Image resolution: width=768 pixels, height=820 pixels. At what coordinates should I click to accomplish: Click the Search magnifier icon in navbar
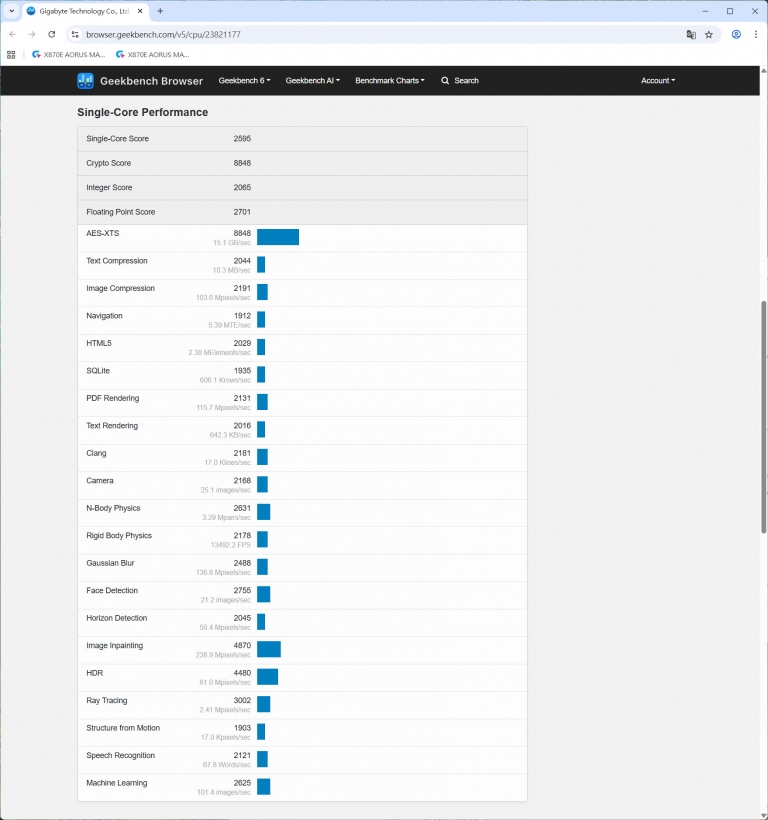point(445,81)
